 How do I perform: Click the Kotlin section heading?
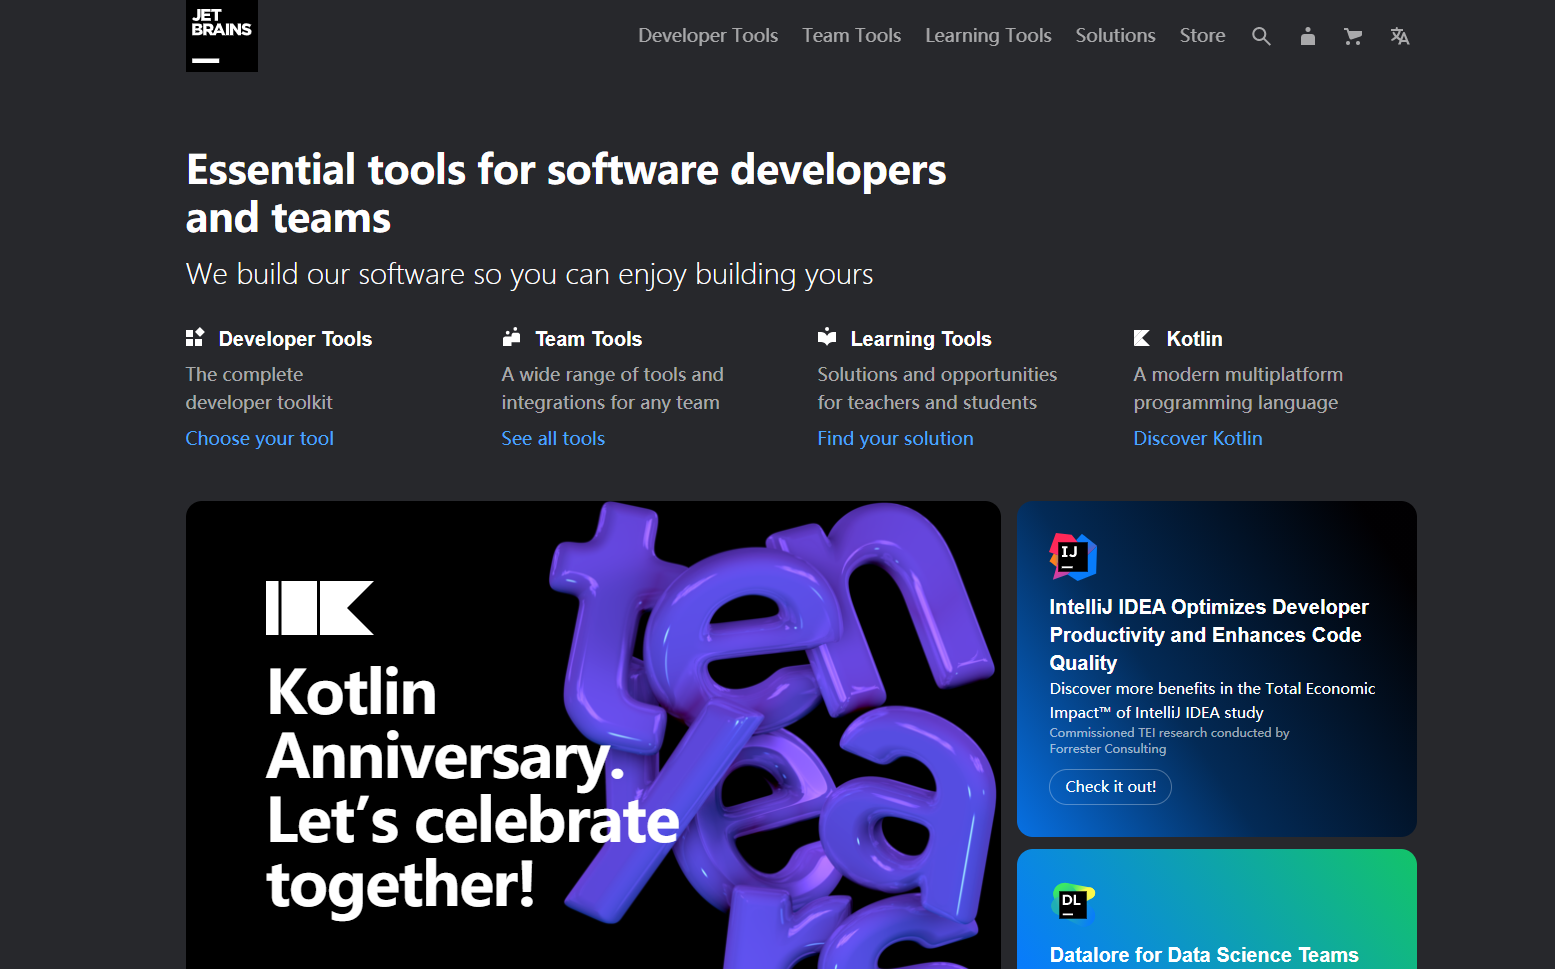1195,339
